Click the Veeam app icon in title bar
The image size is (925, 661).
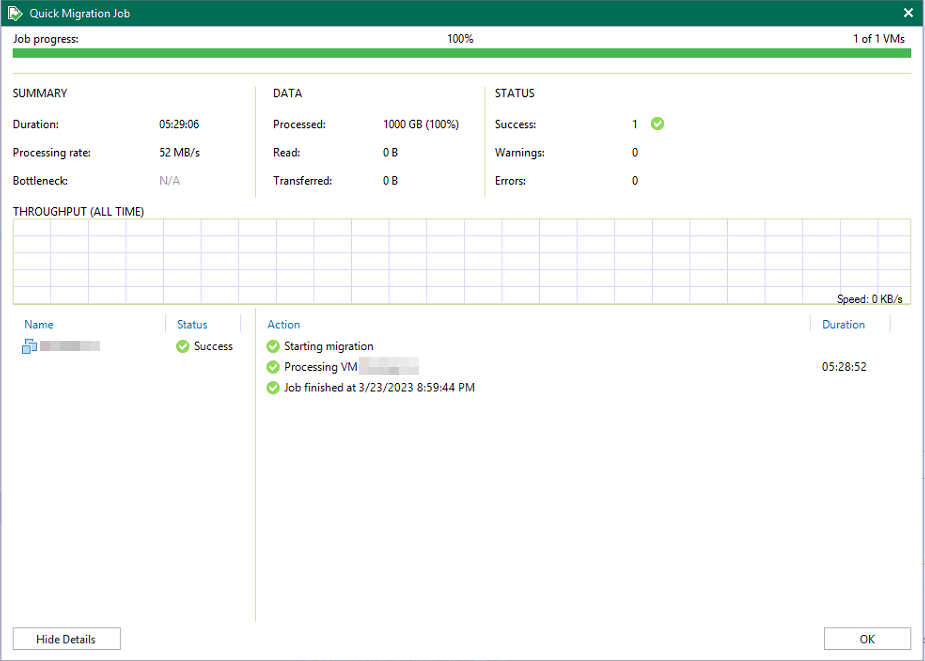click(x=15, y=13)
